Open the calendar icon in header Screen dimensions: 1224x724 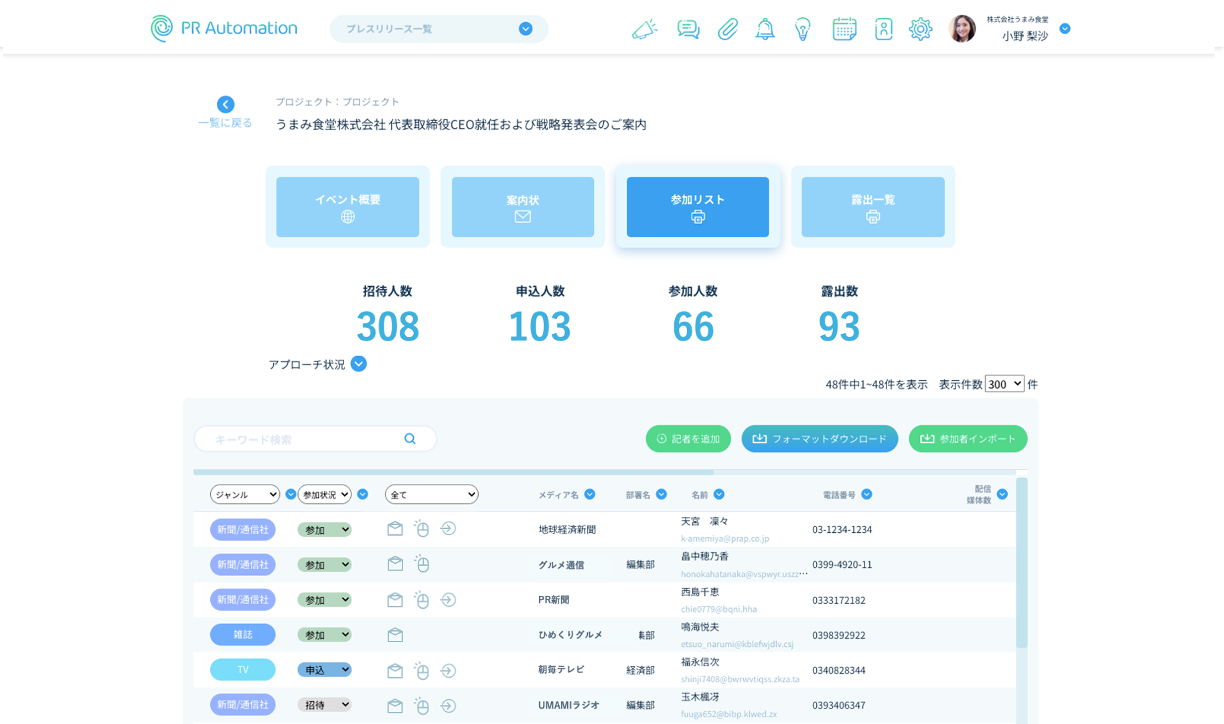click(x=844, y=29)
